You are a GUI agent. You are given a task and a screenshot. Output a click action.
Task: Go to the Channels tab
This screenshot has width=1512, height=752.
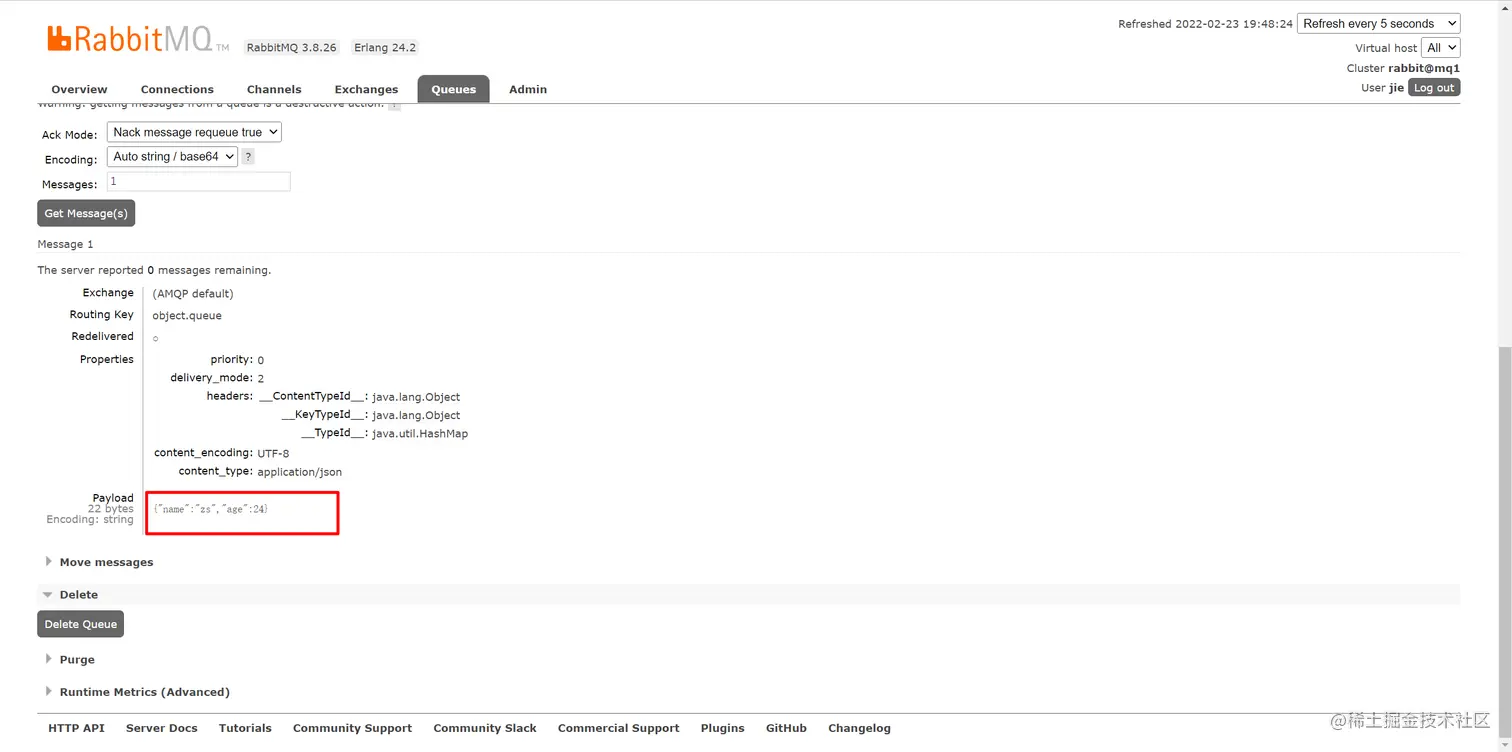click(x=274, y=89)
